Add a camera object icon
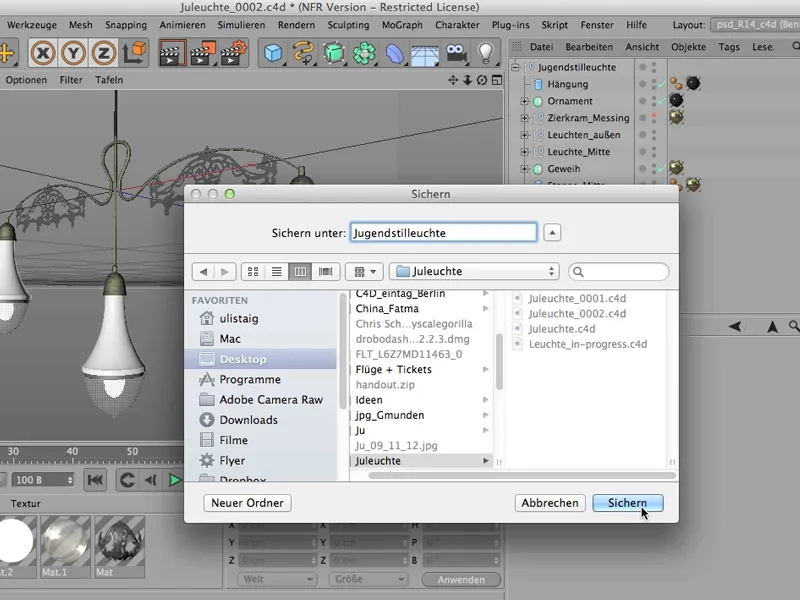Viewport: 800px width, 600px height. point(456,53)
